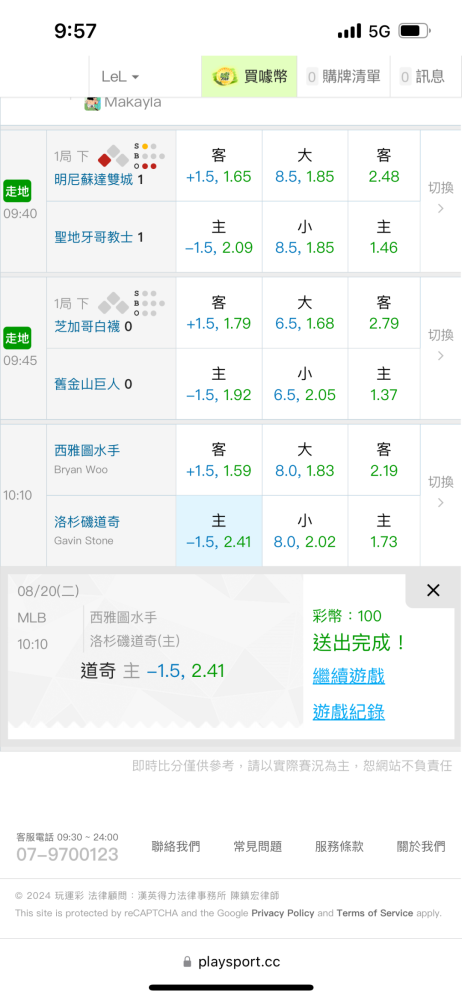The width and height of the screenshot is (462, 1000).
Task: Open team 聖地牙哥教士
Action: click(94, 237)
